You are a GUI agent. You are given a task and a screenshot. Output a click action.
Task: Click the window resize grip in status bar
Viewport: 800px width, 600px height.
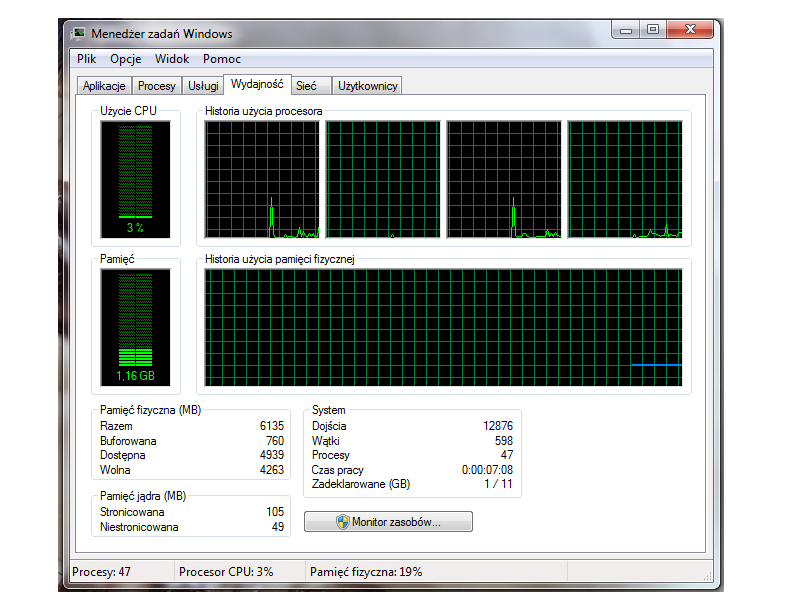pyautogui.click(x=707, y=577)
